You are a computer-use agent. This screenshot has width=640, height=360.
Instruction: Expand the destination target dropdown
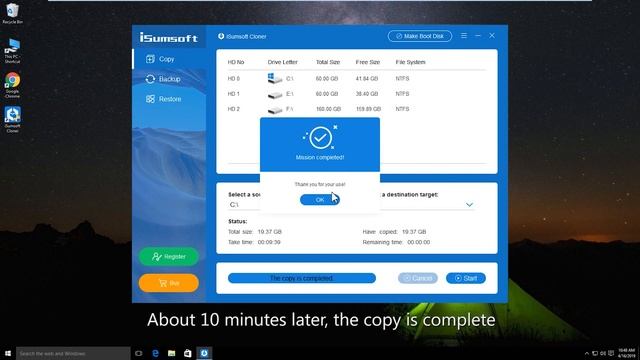point(469,204)
